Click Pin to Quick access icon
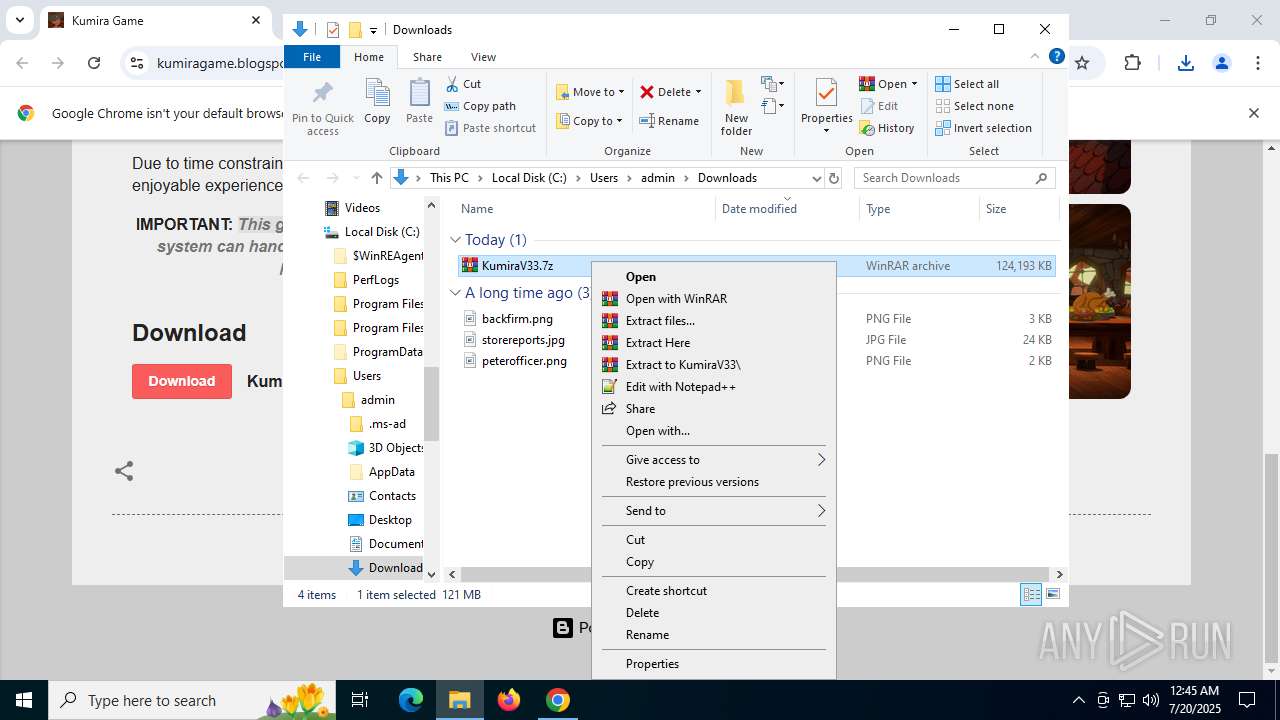 coord(322,94)
